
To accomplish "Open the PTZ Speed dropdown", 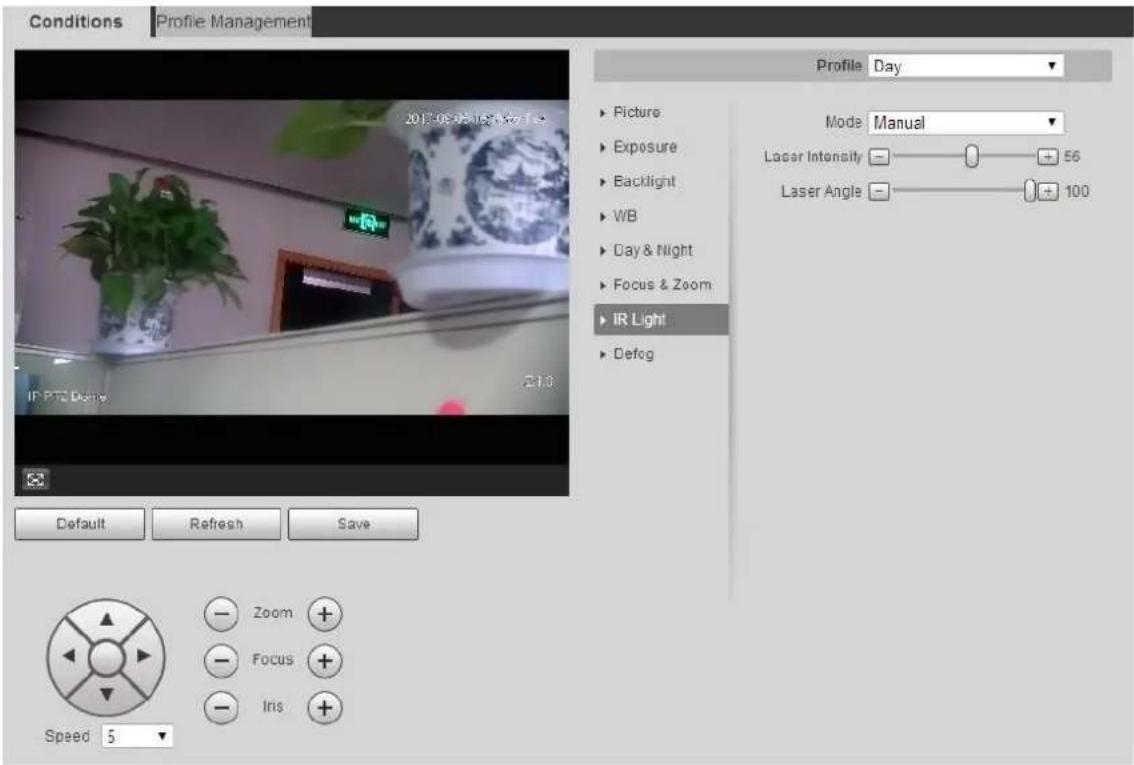I will (137, 736).
